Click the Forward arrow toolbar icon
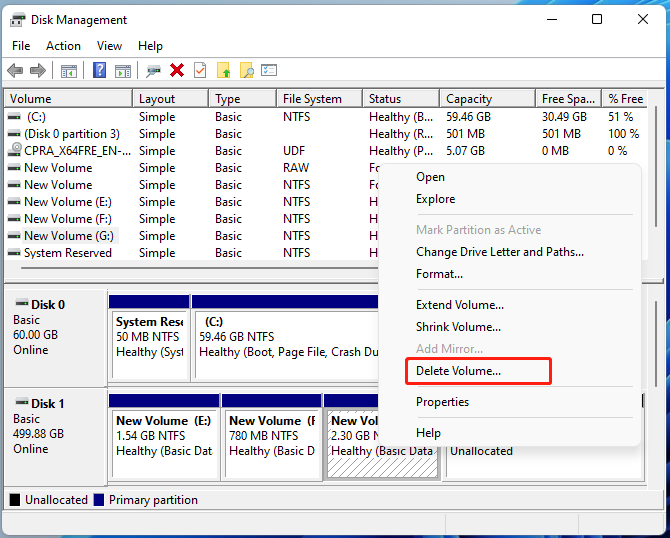This screenshot has width=670, height=538. [x=38, y=70]
